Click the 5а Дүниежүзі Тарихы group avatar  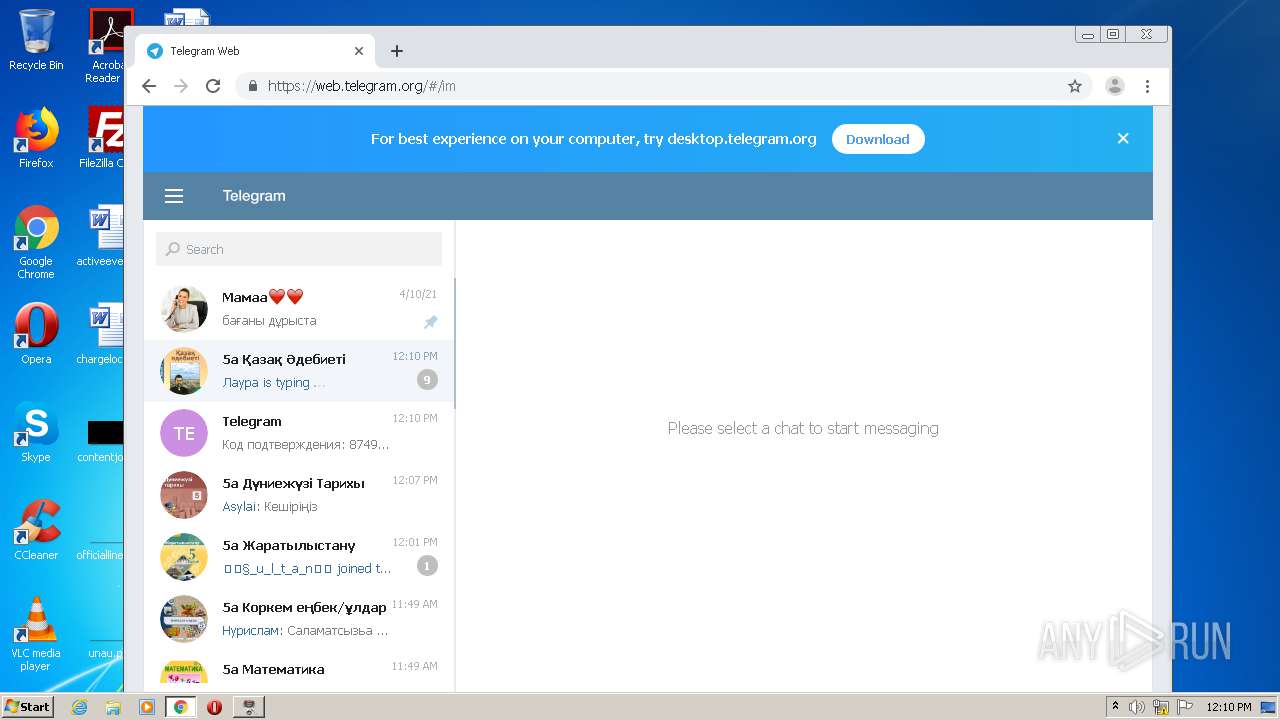coord(184,495)
